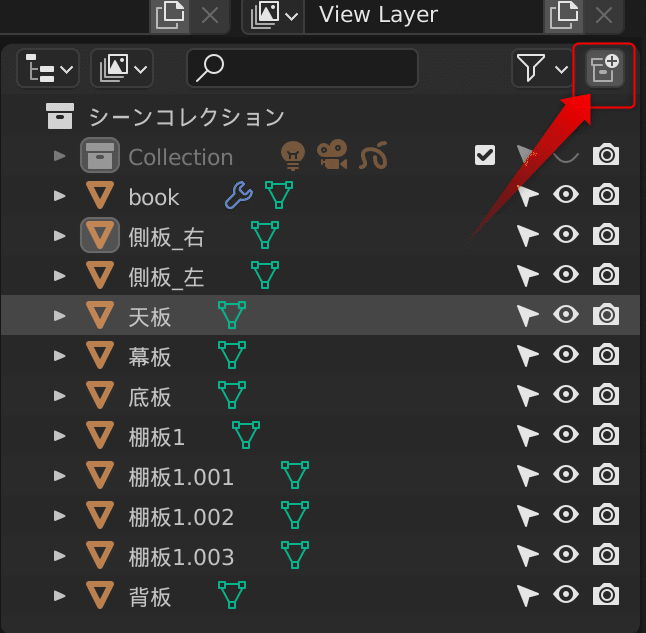The width and height of the screenshot is (646, 633).
Task: Expand the 底板 row
Action: tap(60, 396)
